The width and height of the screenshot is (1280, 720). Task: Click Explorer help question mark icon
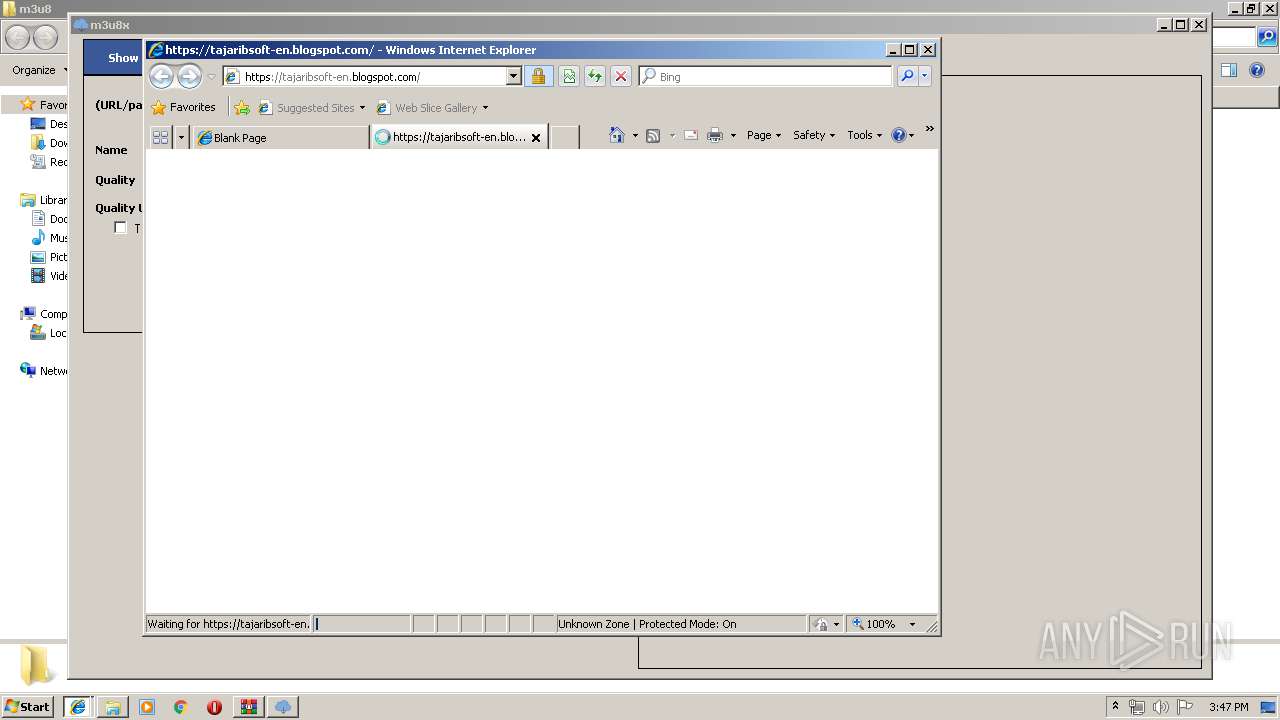point(1257,70)
